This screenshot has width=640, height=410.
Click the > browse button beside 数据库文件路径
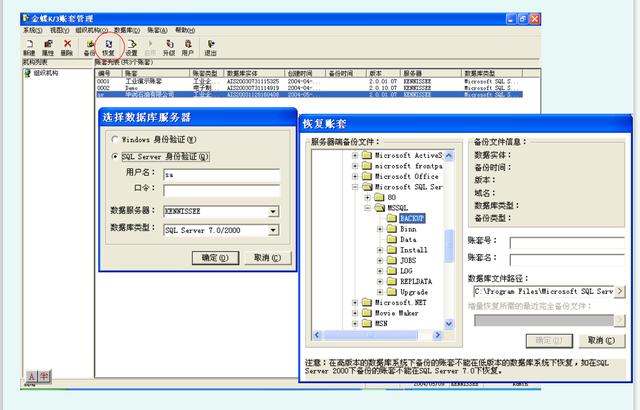point(620,291)
